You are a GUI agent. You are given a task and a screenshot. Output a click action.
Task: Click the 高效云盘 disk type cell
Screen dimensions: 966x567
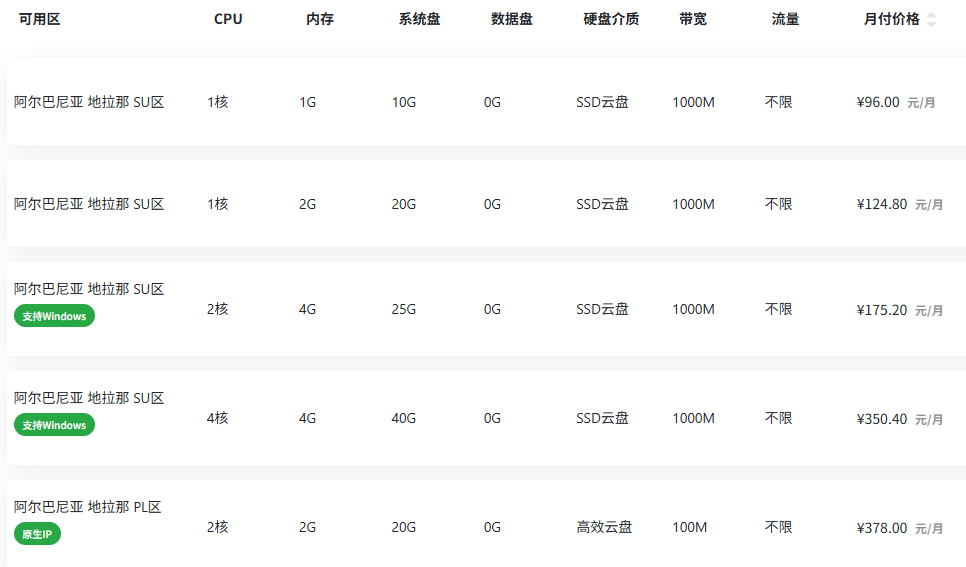[604, 527]
